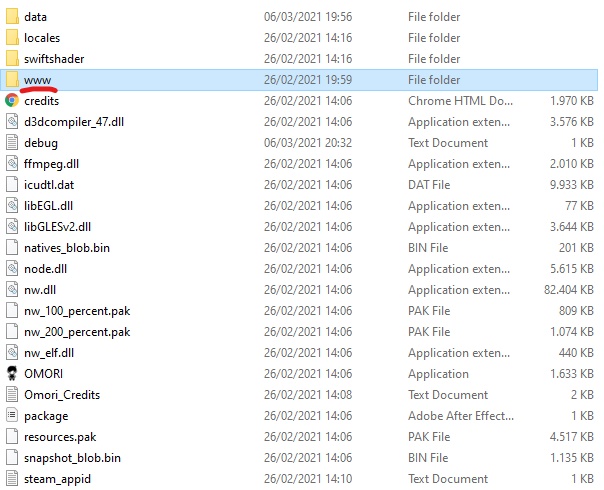Select the 'nw_100_percent.pak' file name
604x490 pixels.
click(x=77, y=311)
